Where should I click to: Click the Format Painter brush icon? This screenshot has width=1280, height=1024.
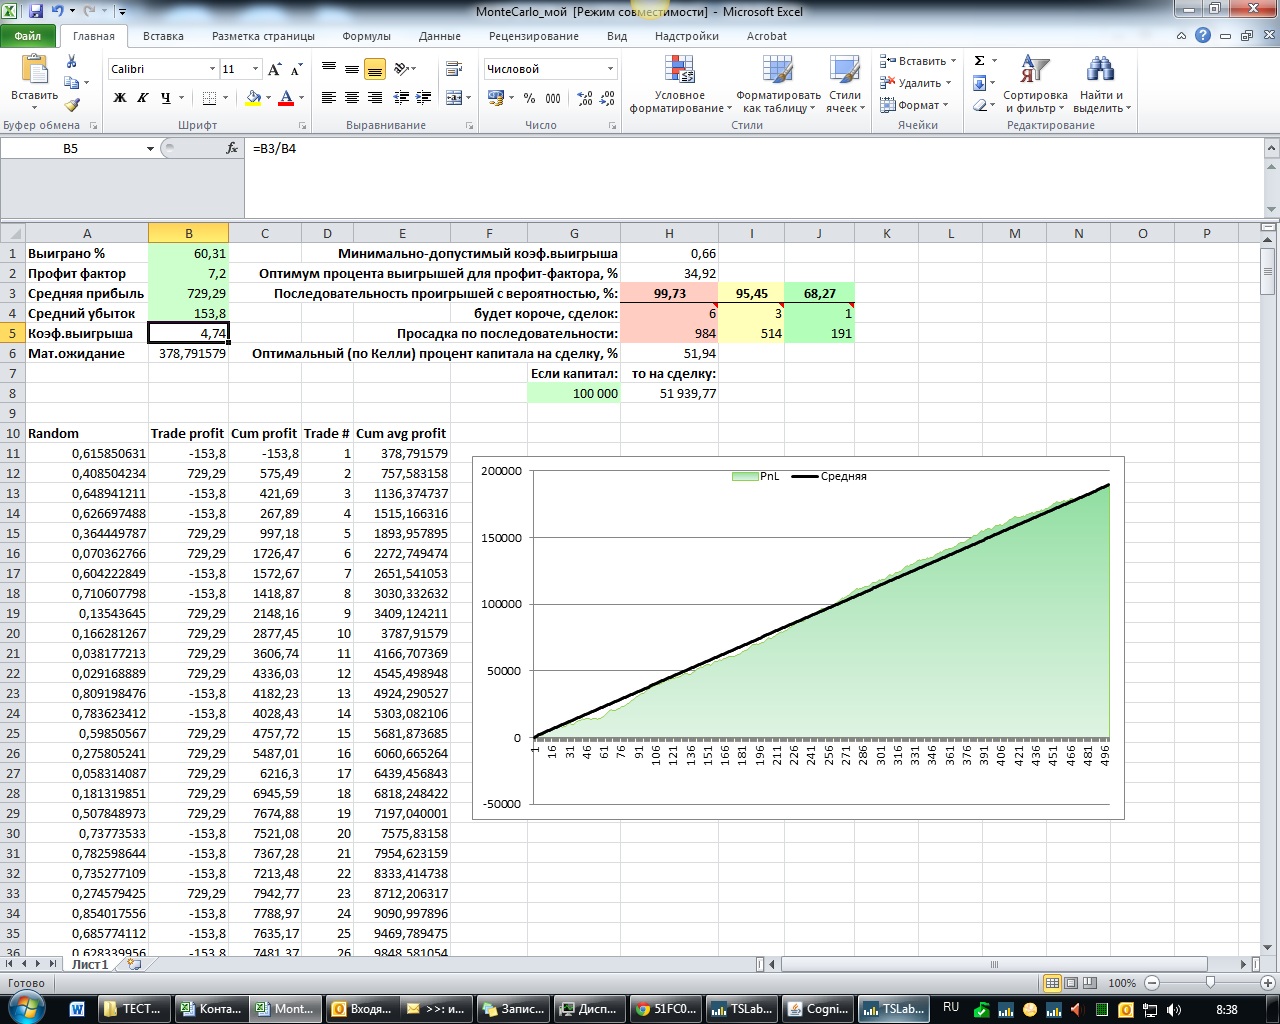pos(72,105)
